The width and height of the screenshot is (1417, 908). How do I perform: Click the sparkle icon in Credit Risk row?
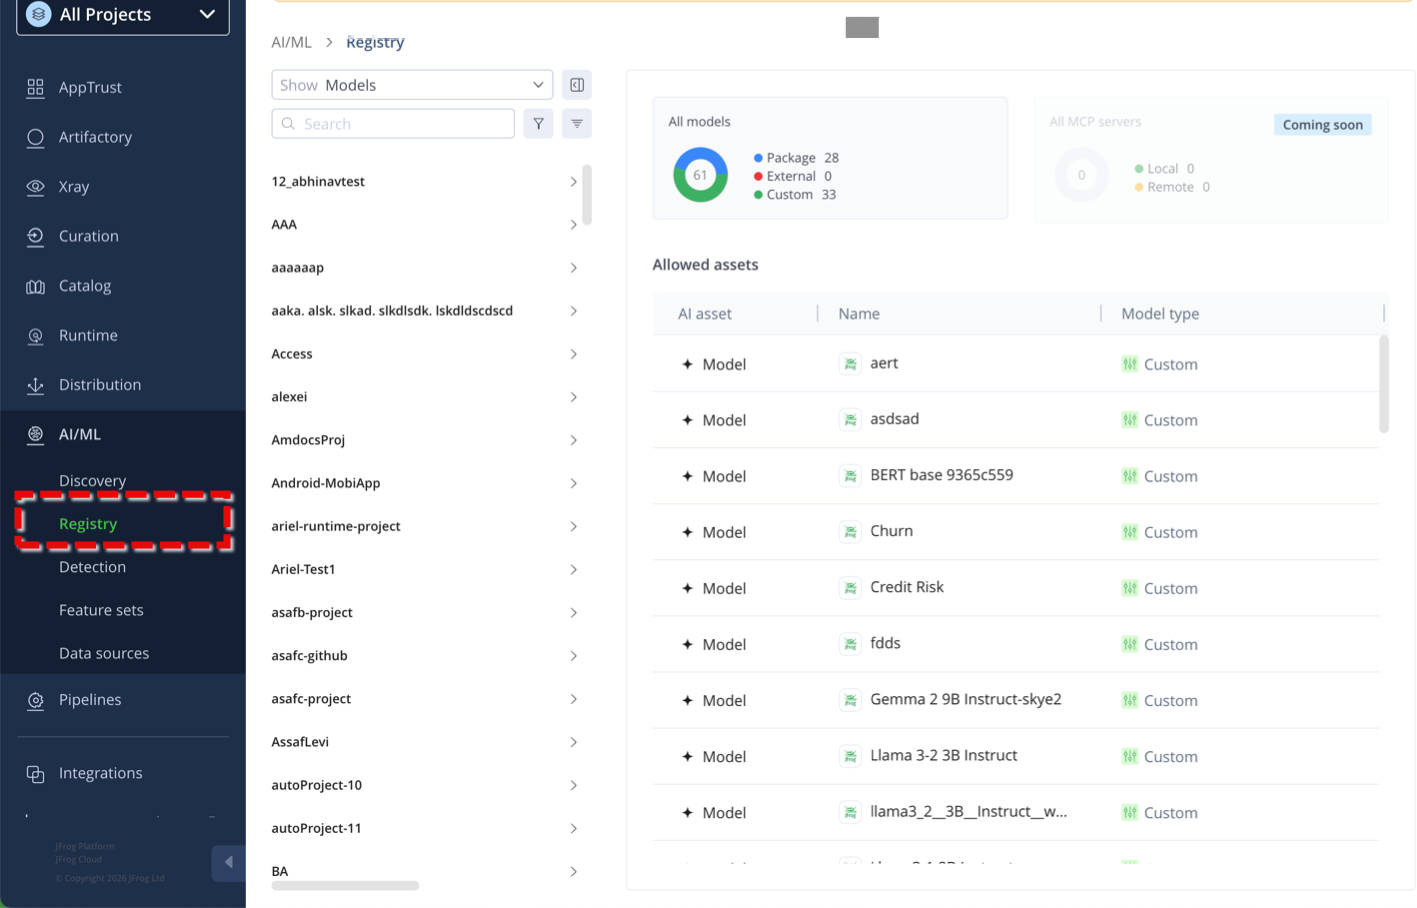pos(687,588)
